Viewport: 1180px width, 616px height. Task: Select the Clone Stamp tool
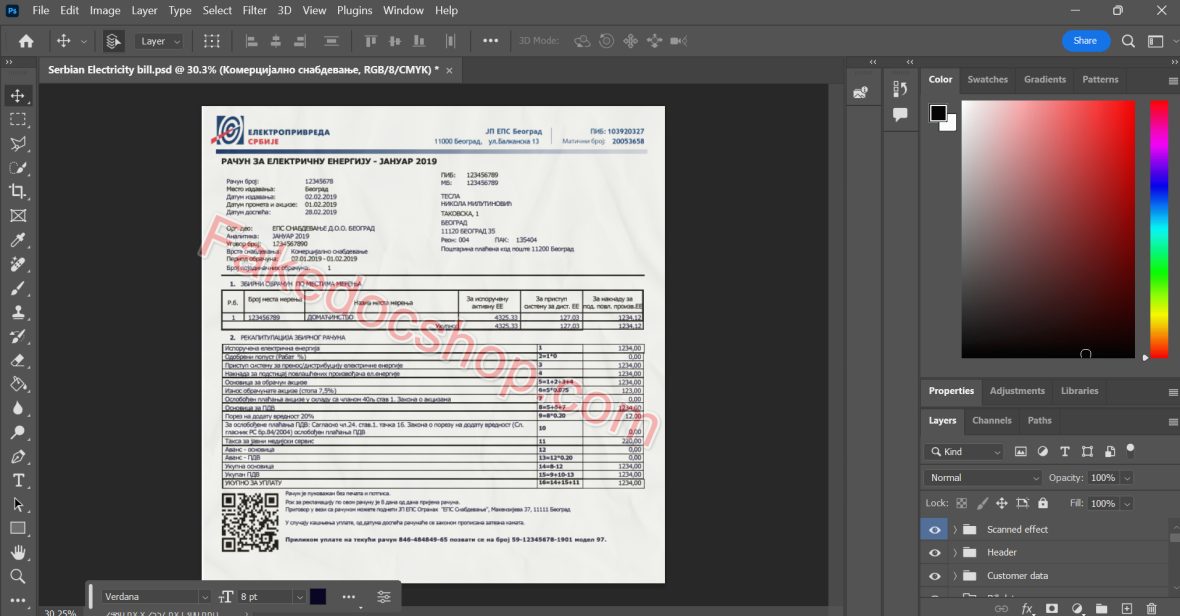pos(18,312)
